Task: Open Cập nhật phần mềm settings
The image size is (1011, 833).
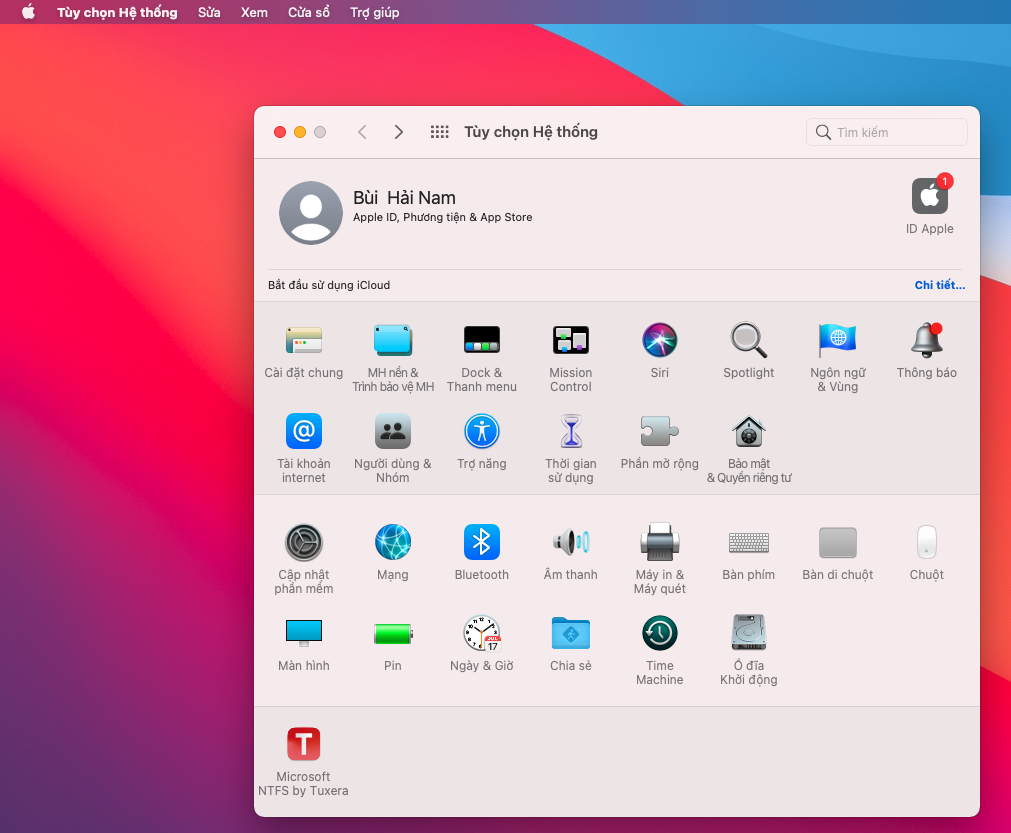Action: pos(304,542)
